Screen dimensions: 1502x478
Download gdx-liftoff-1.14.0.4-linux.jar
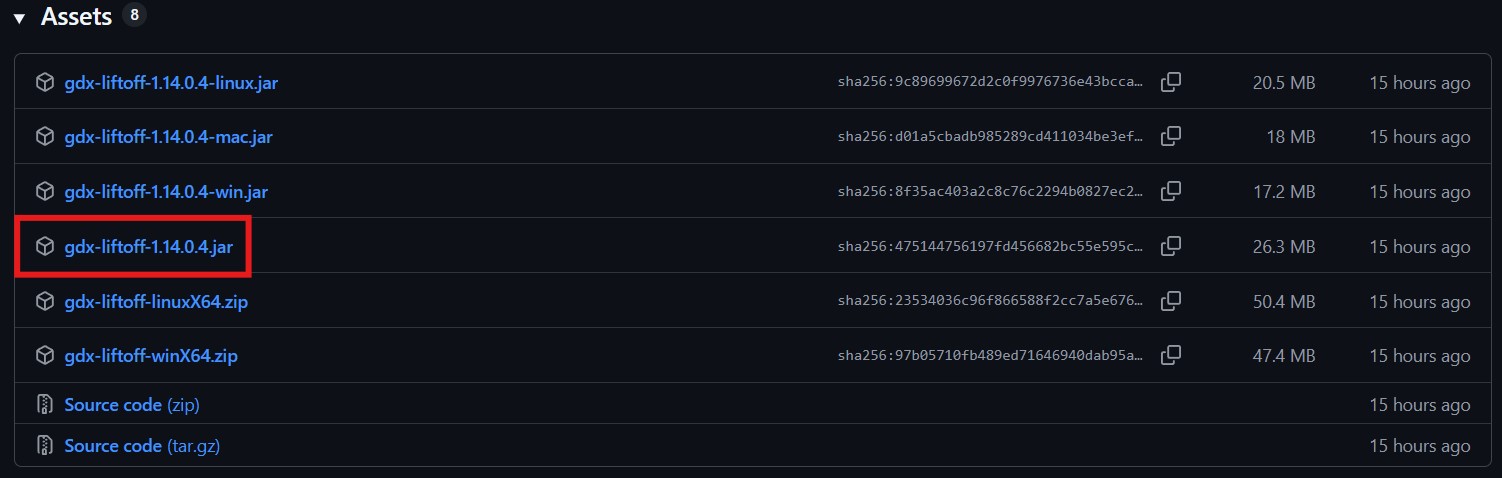tap(171, 83)
